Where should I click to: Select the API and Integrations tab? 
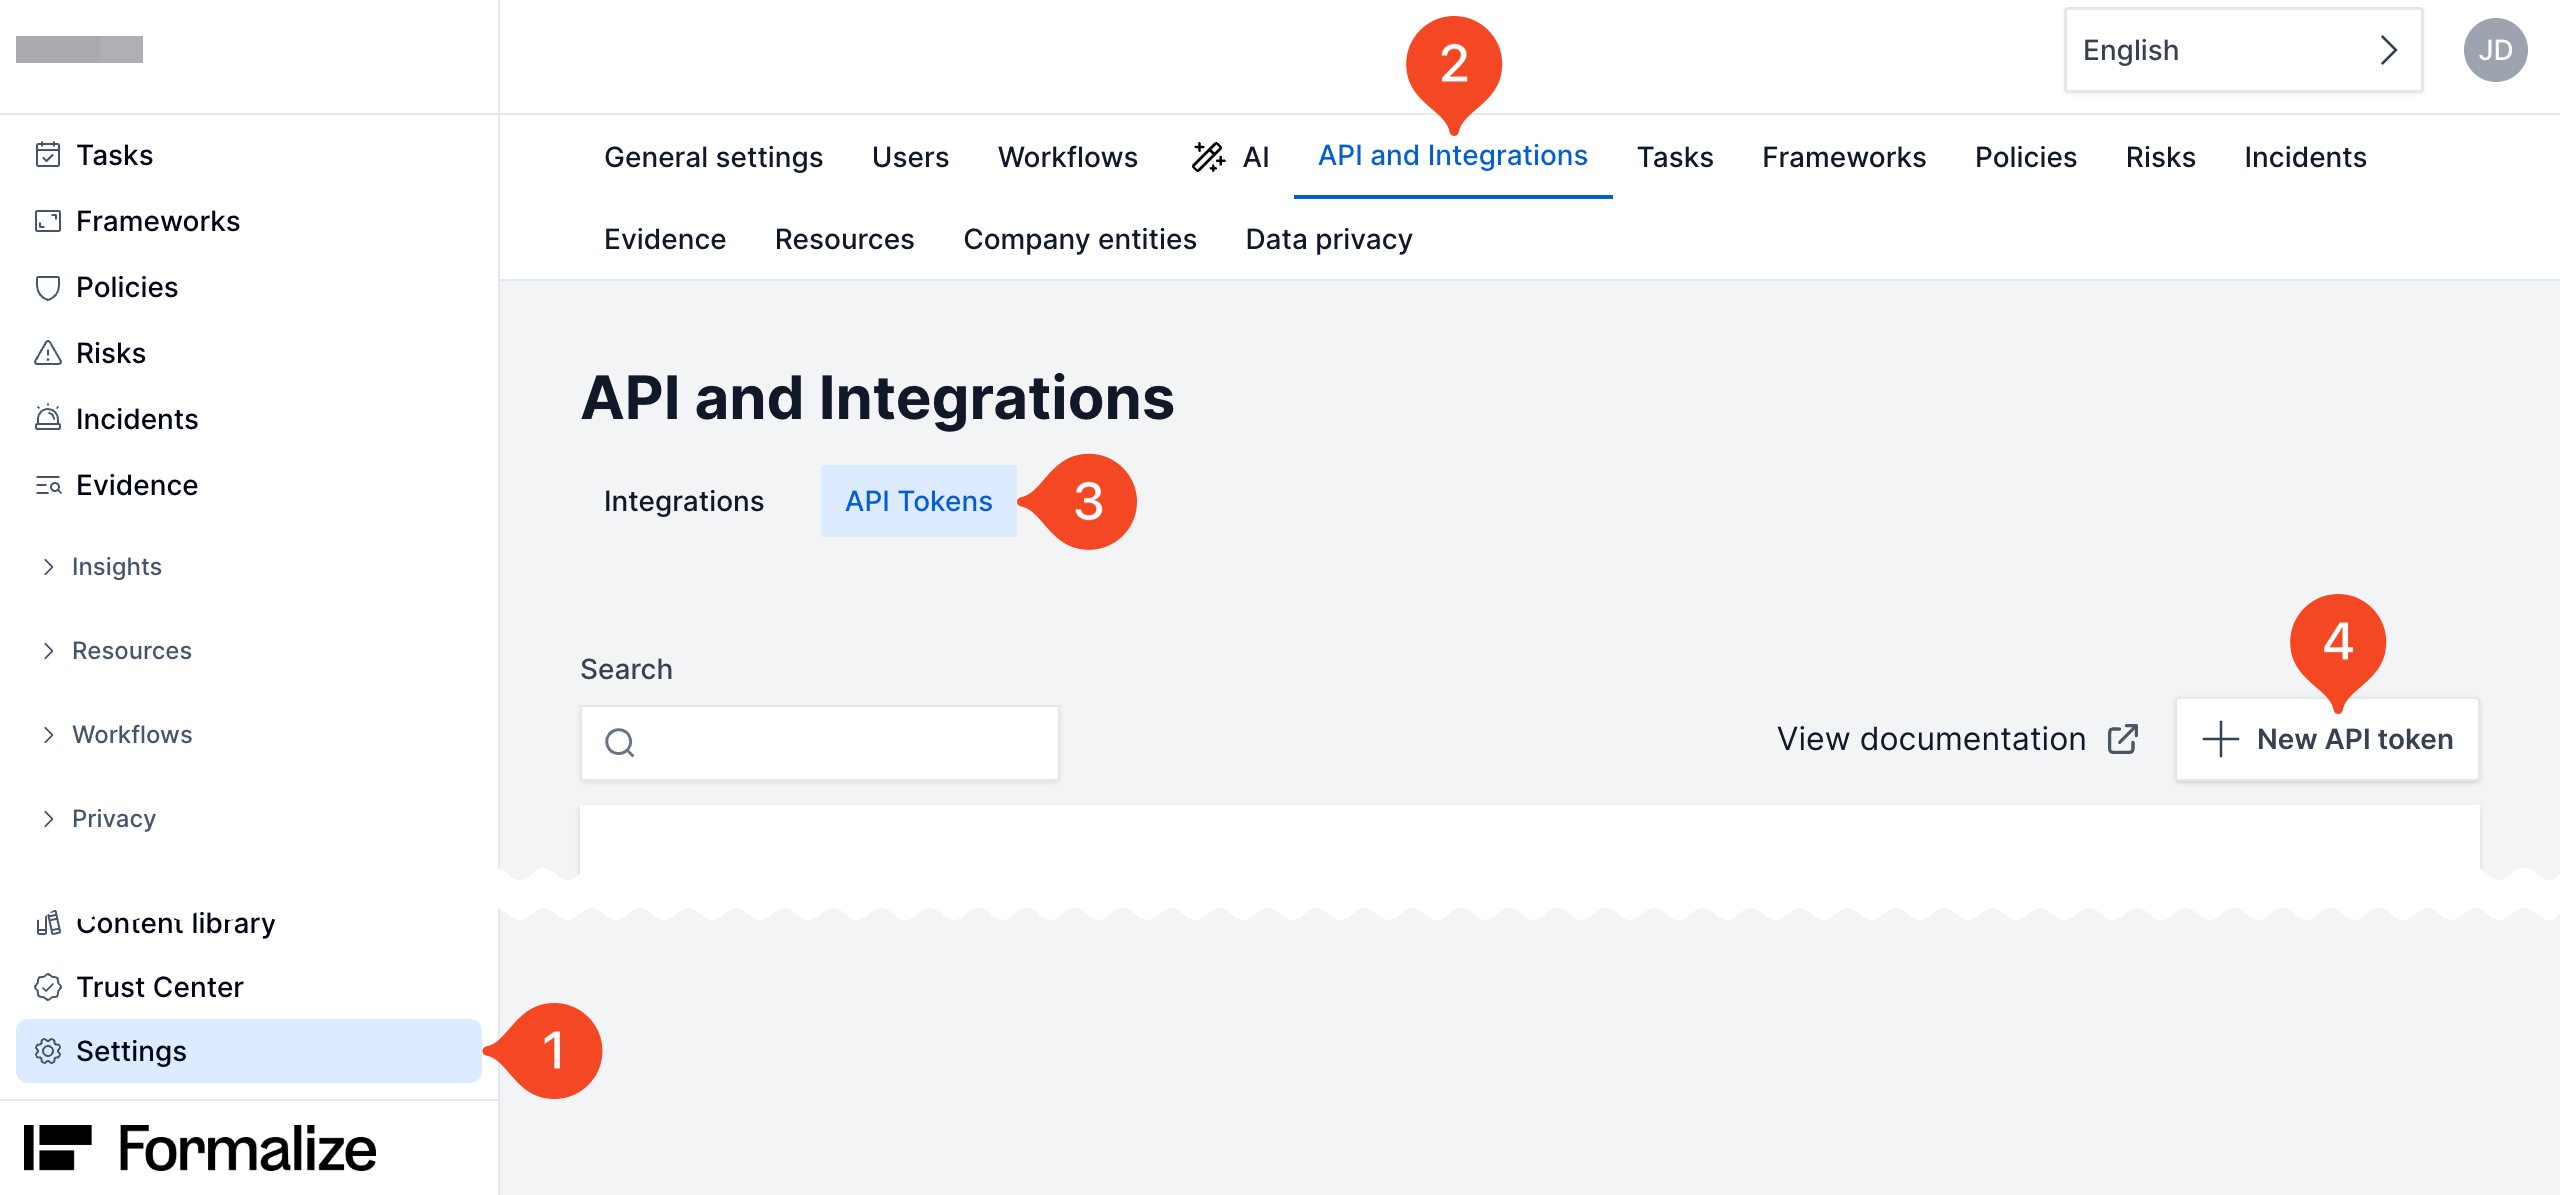[1453, 156]
